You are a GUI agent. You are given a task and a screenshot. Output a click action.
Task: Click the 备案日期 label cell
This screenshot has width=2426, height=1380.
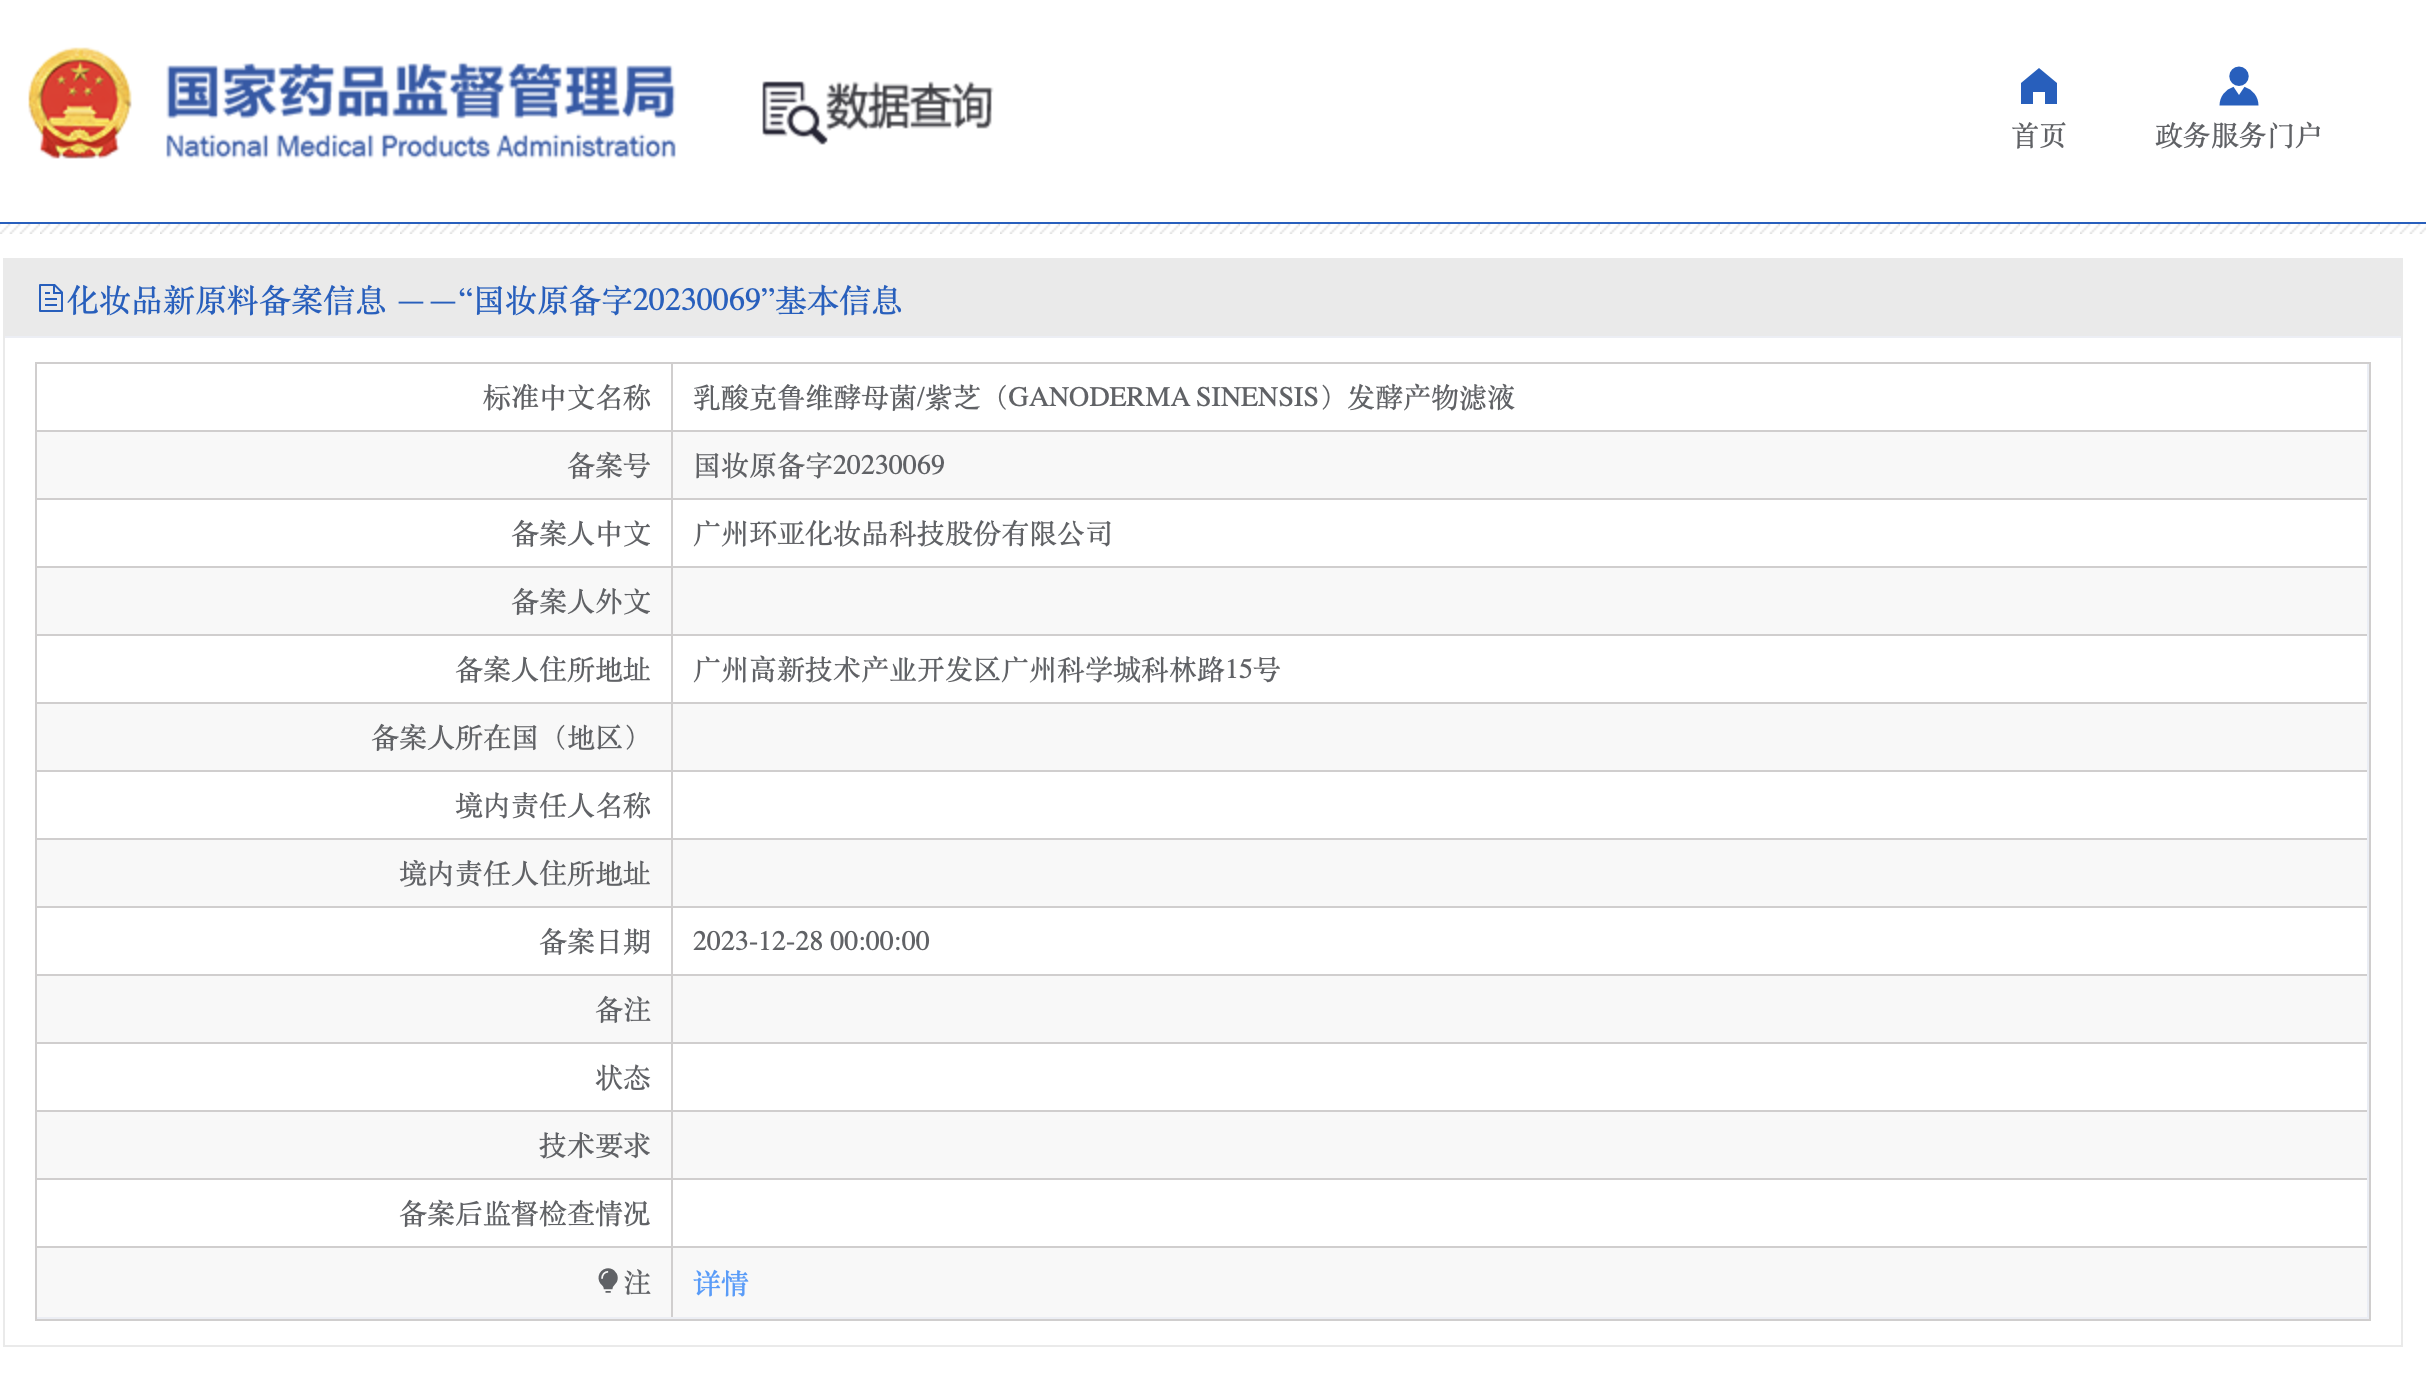point(354,942)
